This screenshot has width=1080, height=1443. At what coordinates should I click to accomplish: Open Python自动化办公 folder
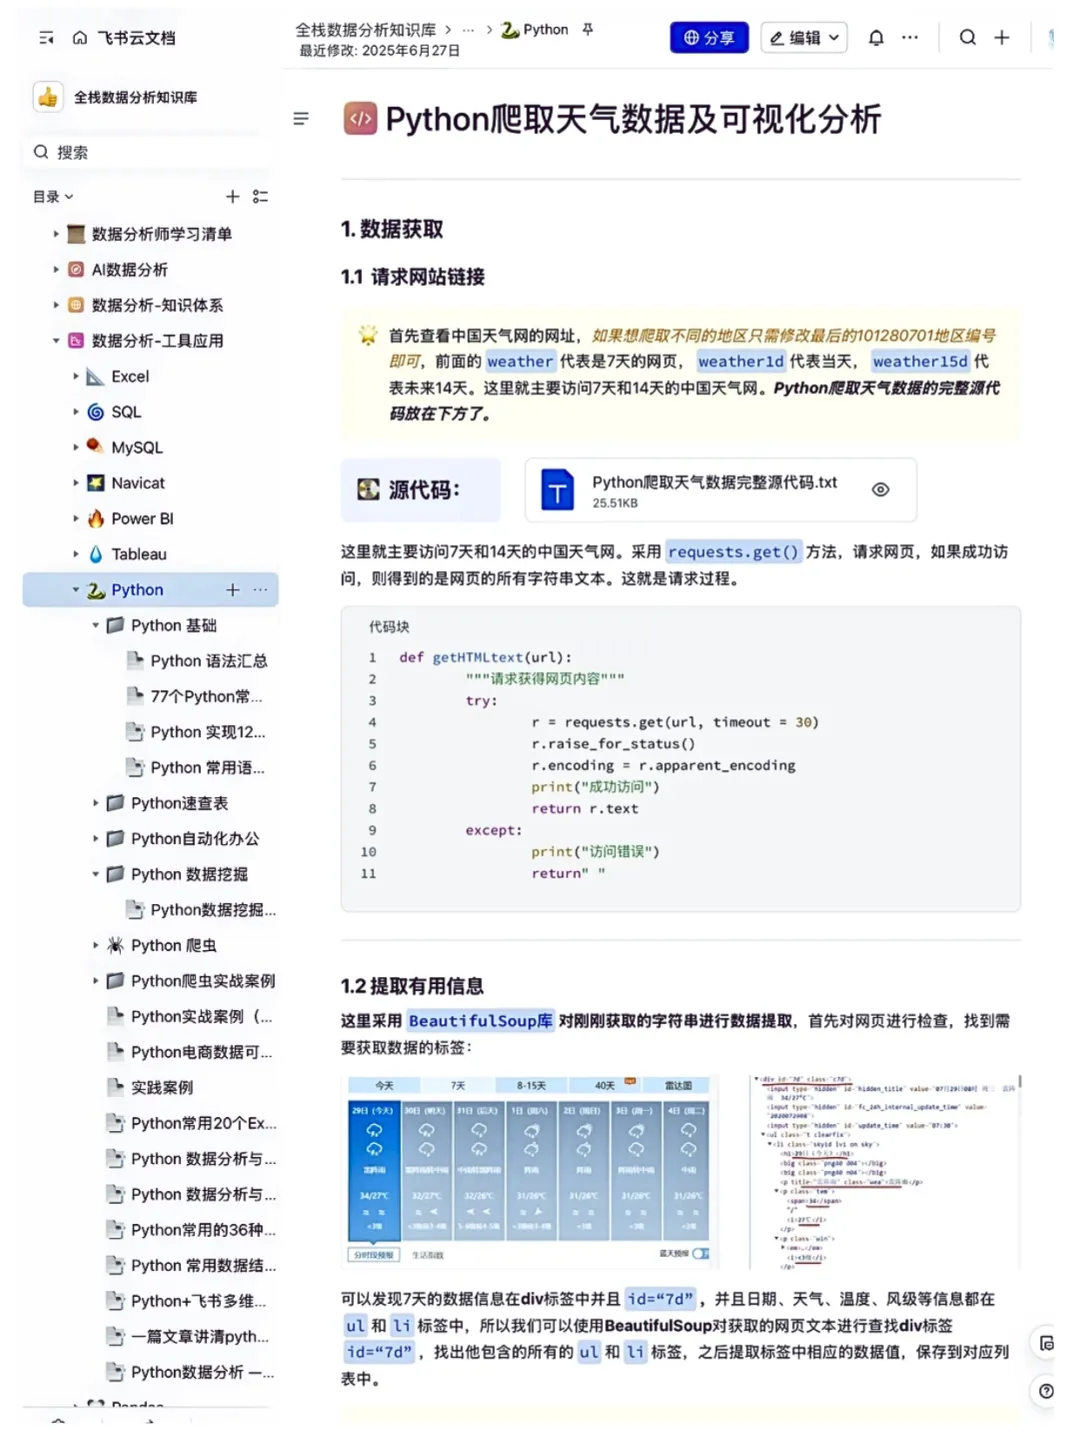(195, 839)
